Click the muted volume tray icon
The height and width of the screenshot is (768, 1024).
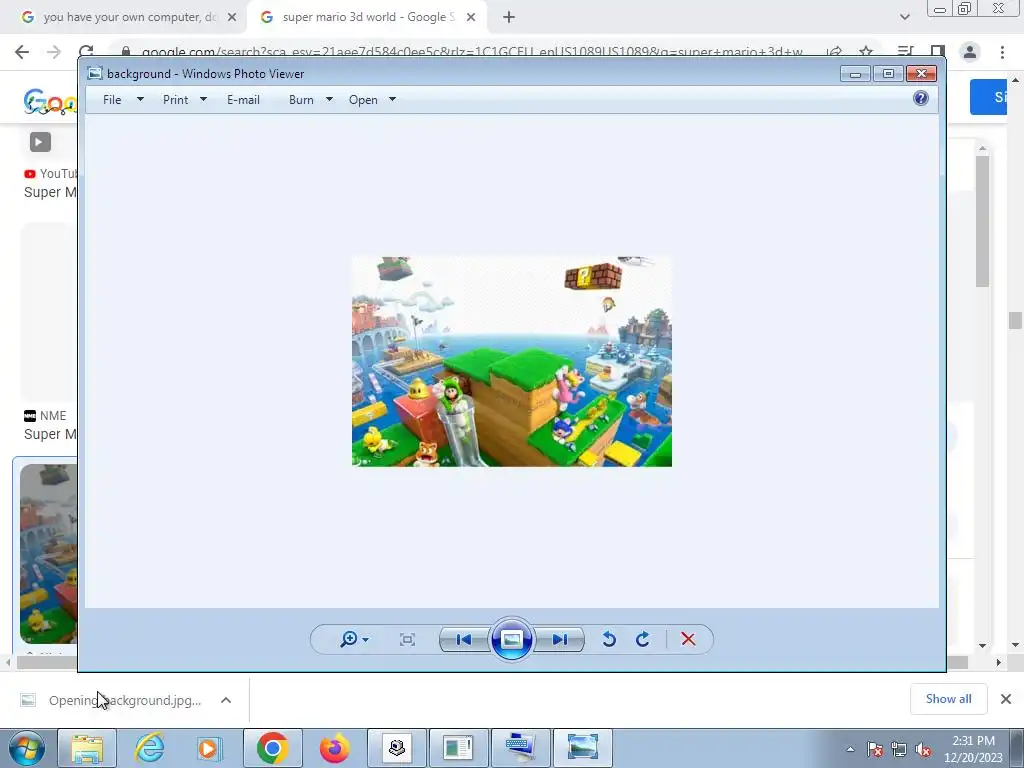923,749
